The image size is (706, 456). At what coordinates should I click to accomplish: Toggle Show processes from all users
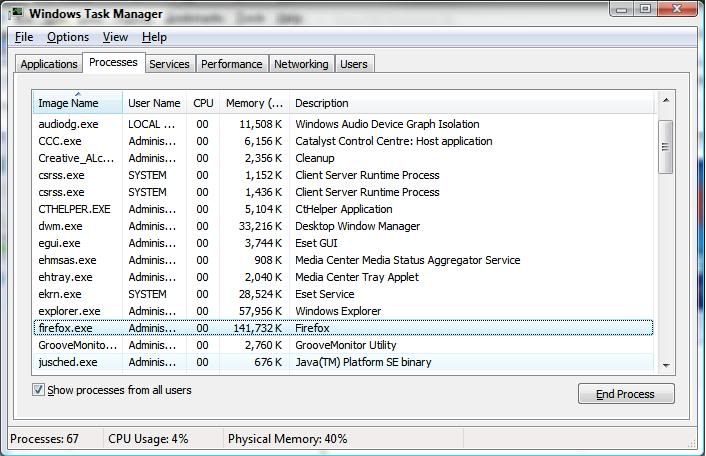(39, 390)
